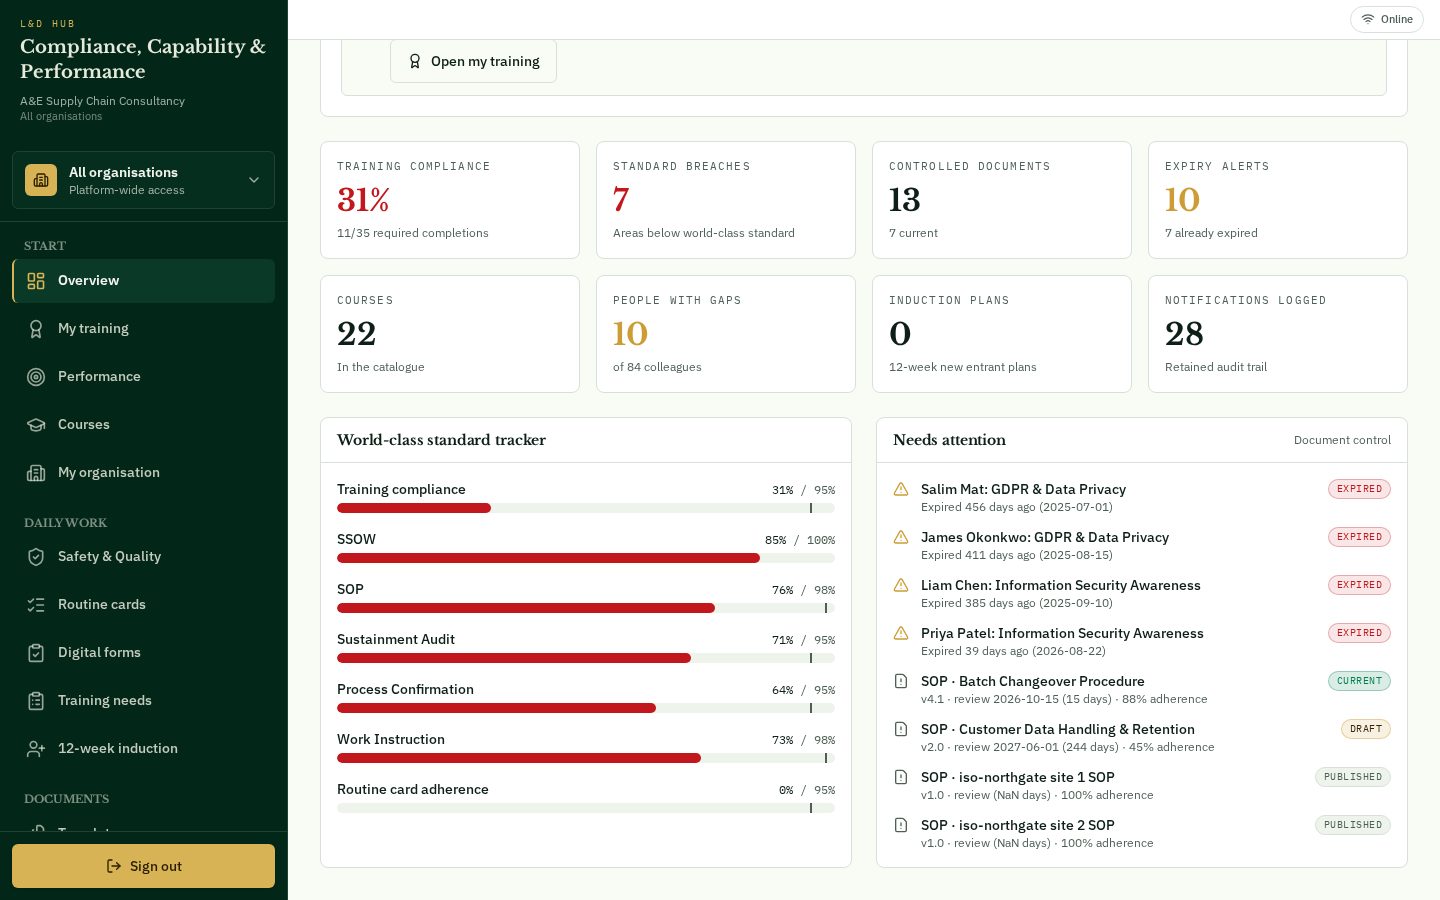
Task: Open the Performance page from sidebar
Action: (x=143, y=377)
